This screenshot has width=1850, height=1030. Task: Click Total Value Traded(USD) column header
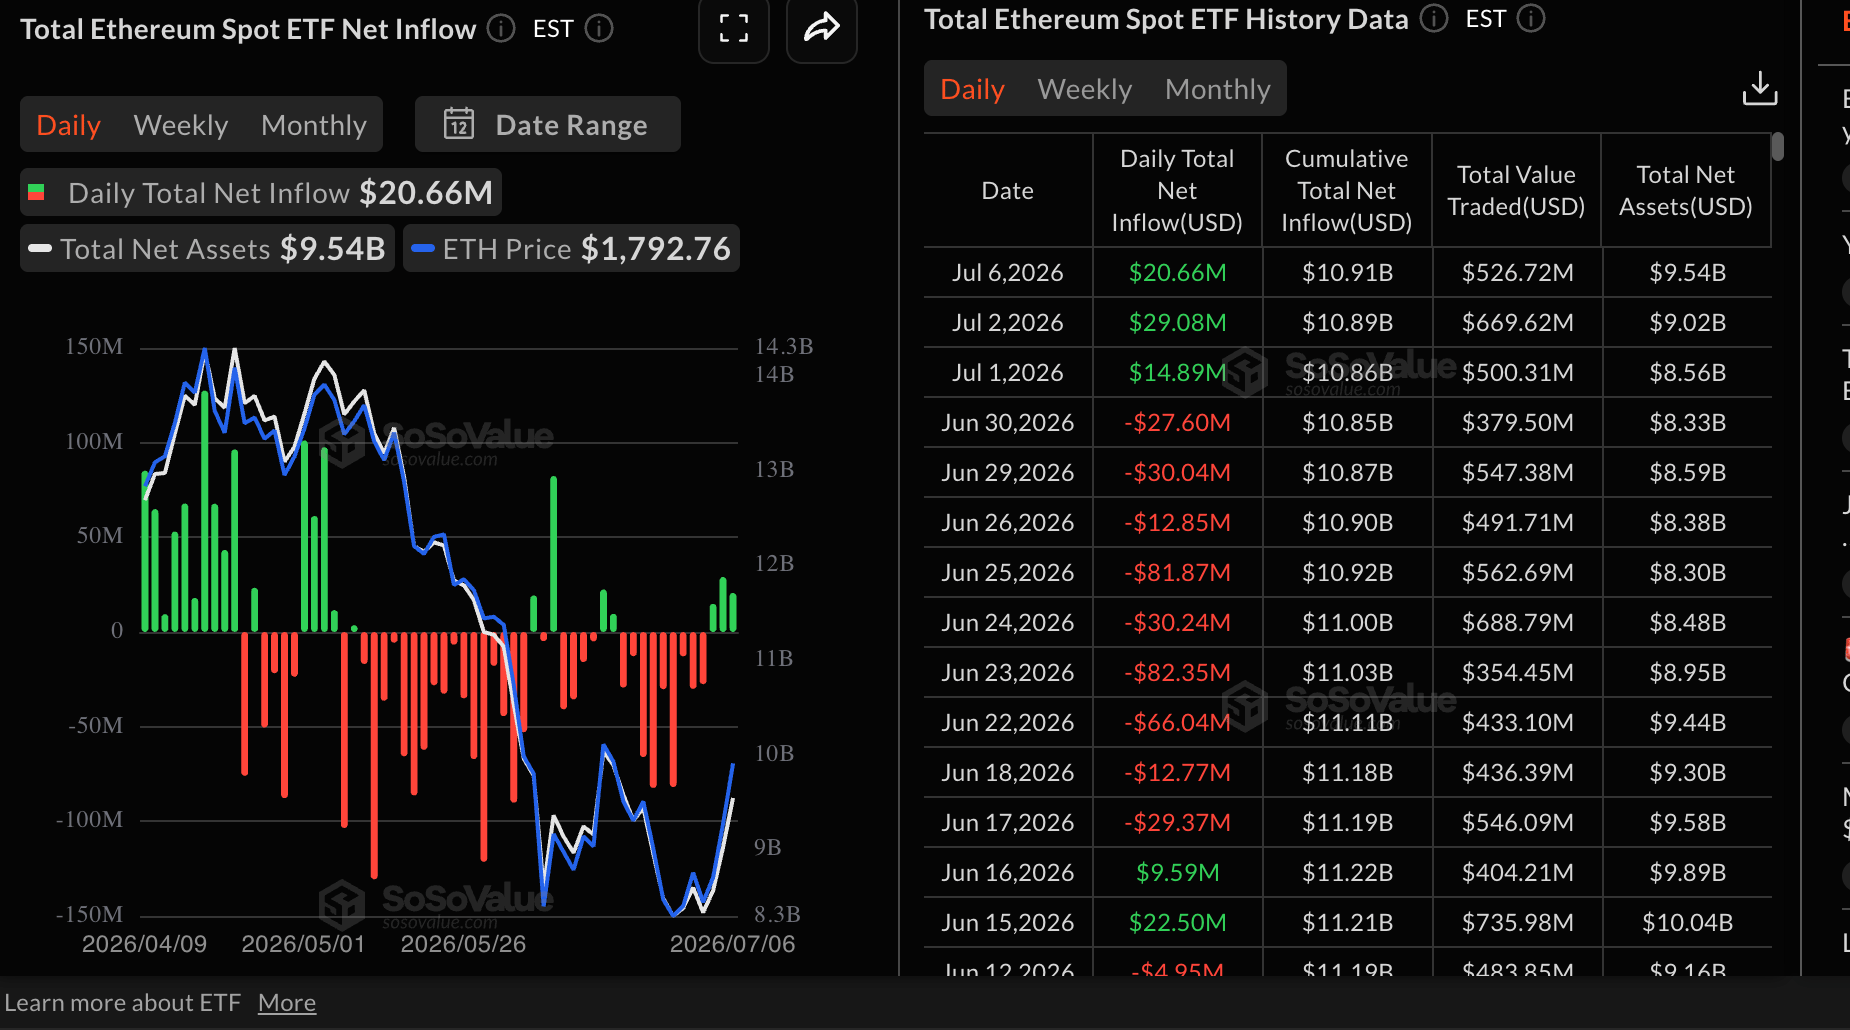coord(1517,190)
